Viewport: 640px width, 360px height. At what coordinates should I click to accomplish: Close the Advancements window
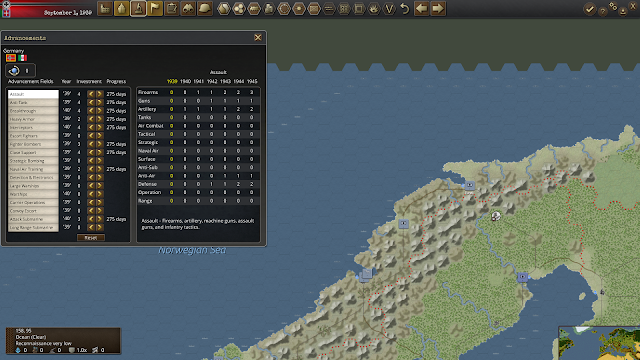258,38
